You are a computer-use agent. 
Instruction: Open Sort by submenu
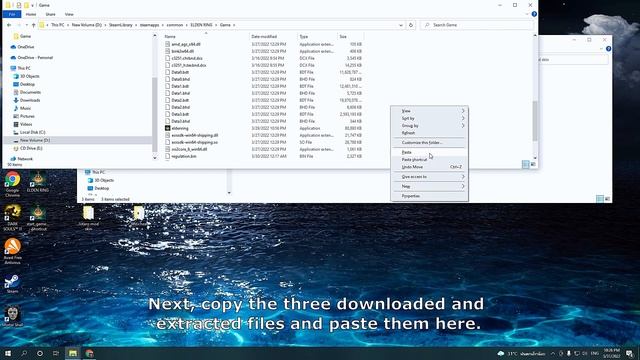[429, 118]
